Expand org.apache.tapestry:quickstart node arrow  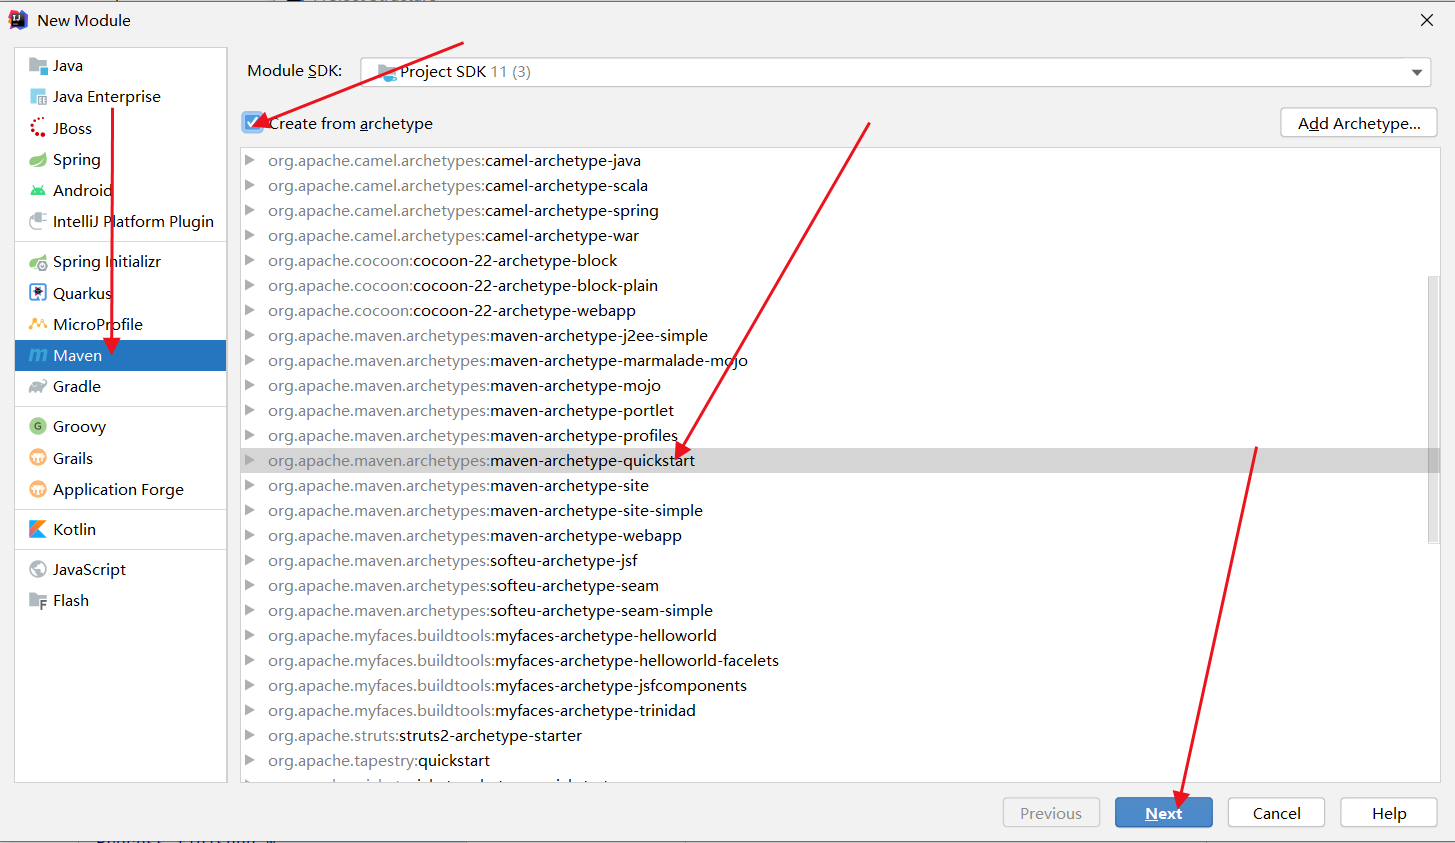click(x=250, y=760)
